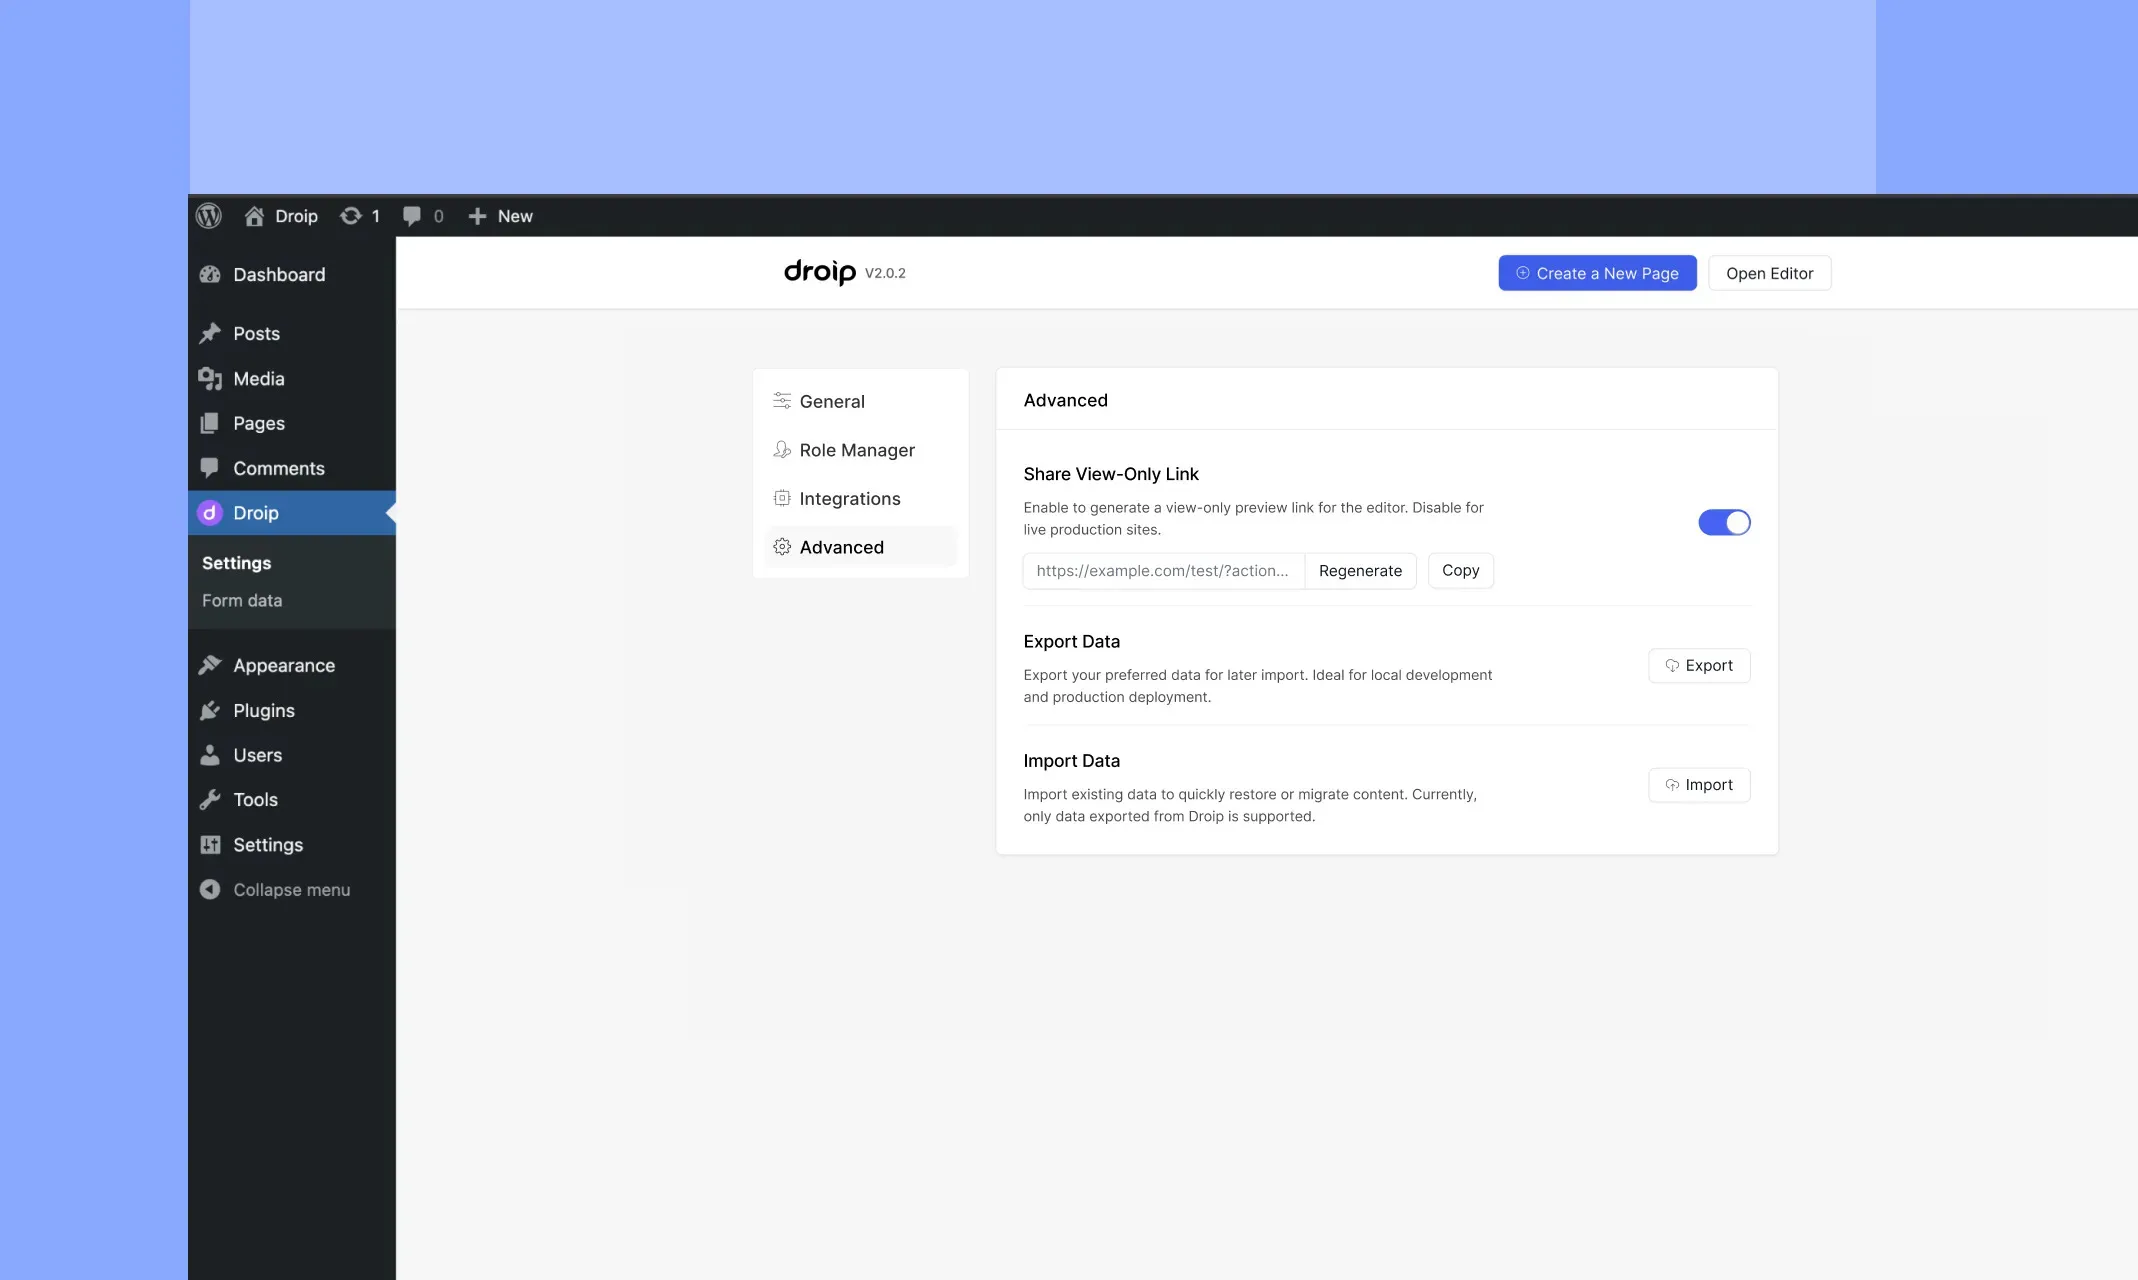The height and width of the screenshot is (1280, 2138).
Task: Open the Pages menu label
Action: coord(258,423)
